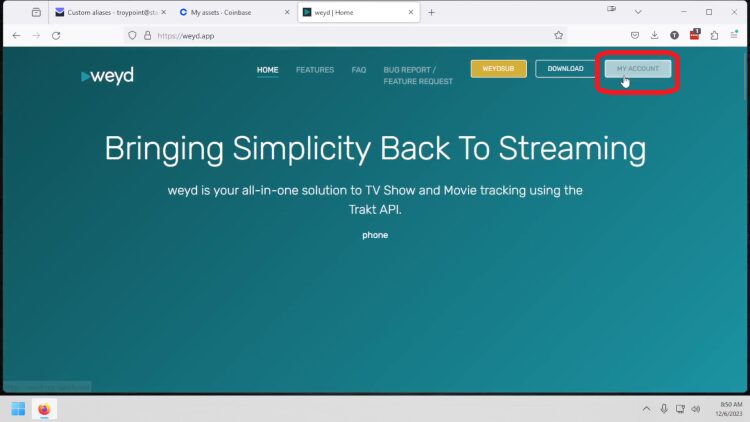Close the Custom aliases tab
The height and width of the screenshot is (422, 750).
[164, 12]
